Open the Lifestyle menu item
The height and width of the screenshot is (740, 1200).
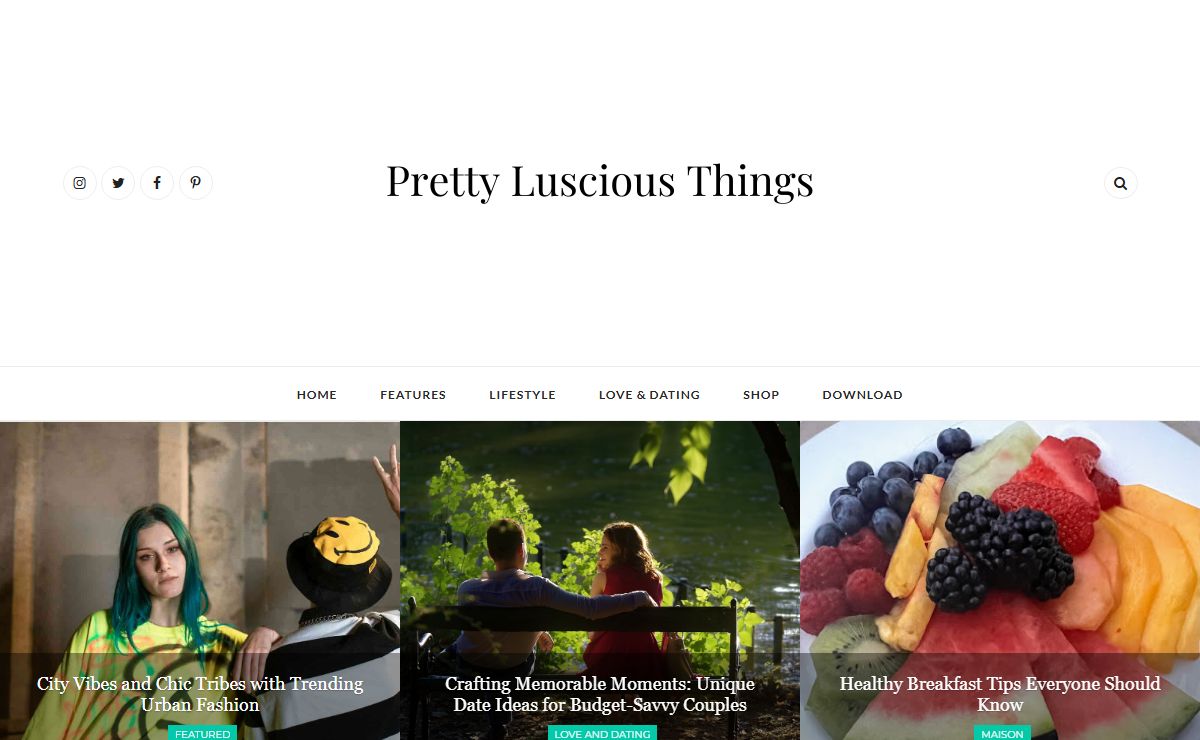pos(522,395)
